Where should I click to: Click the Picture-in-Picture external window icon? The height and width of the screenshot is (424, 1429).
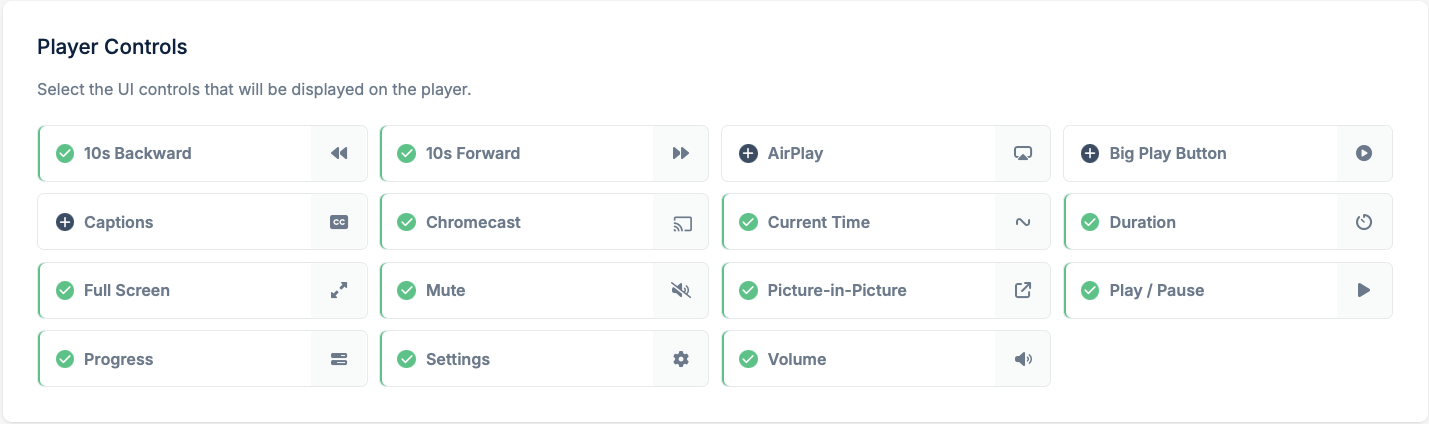tap(1023, 290)
